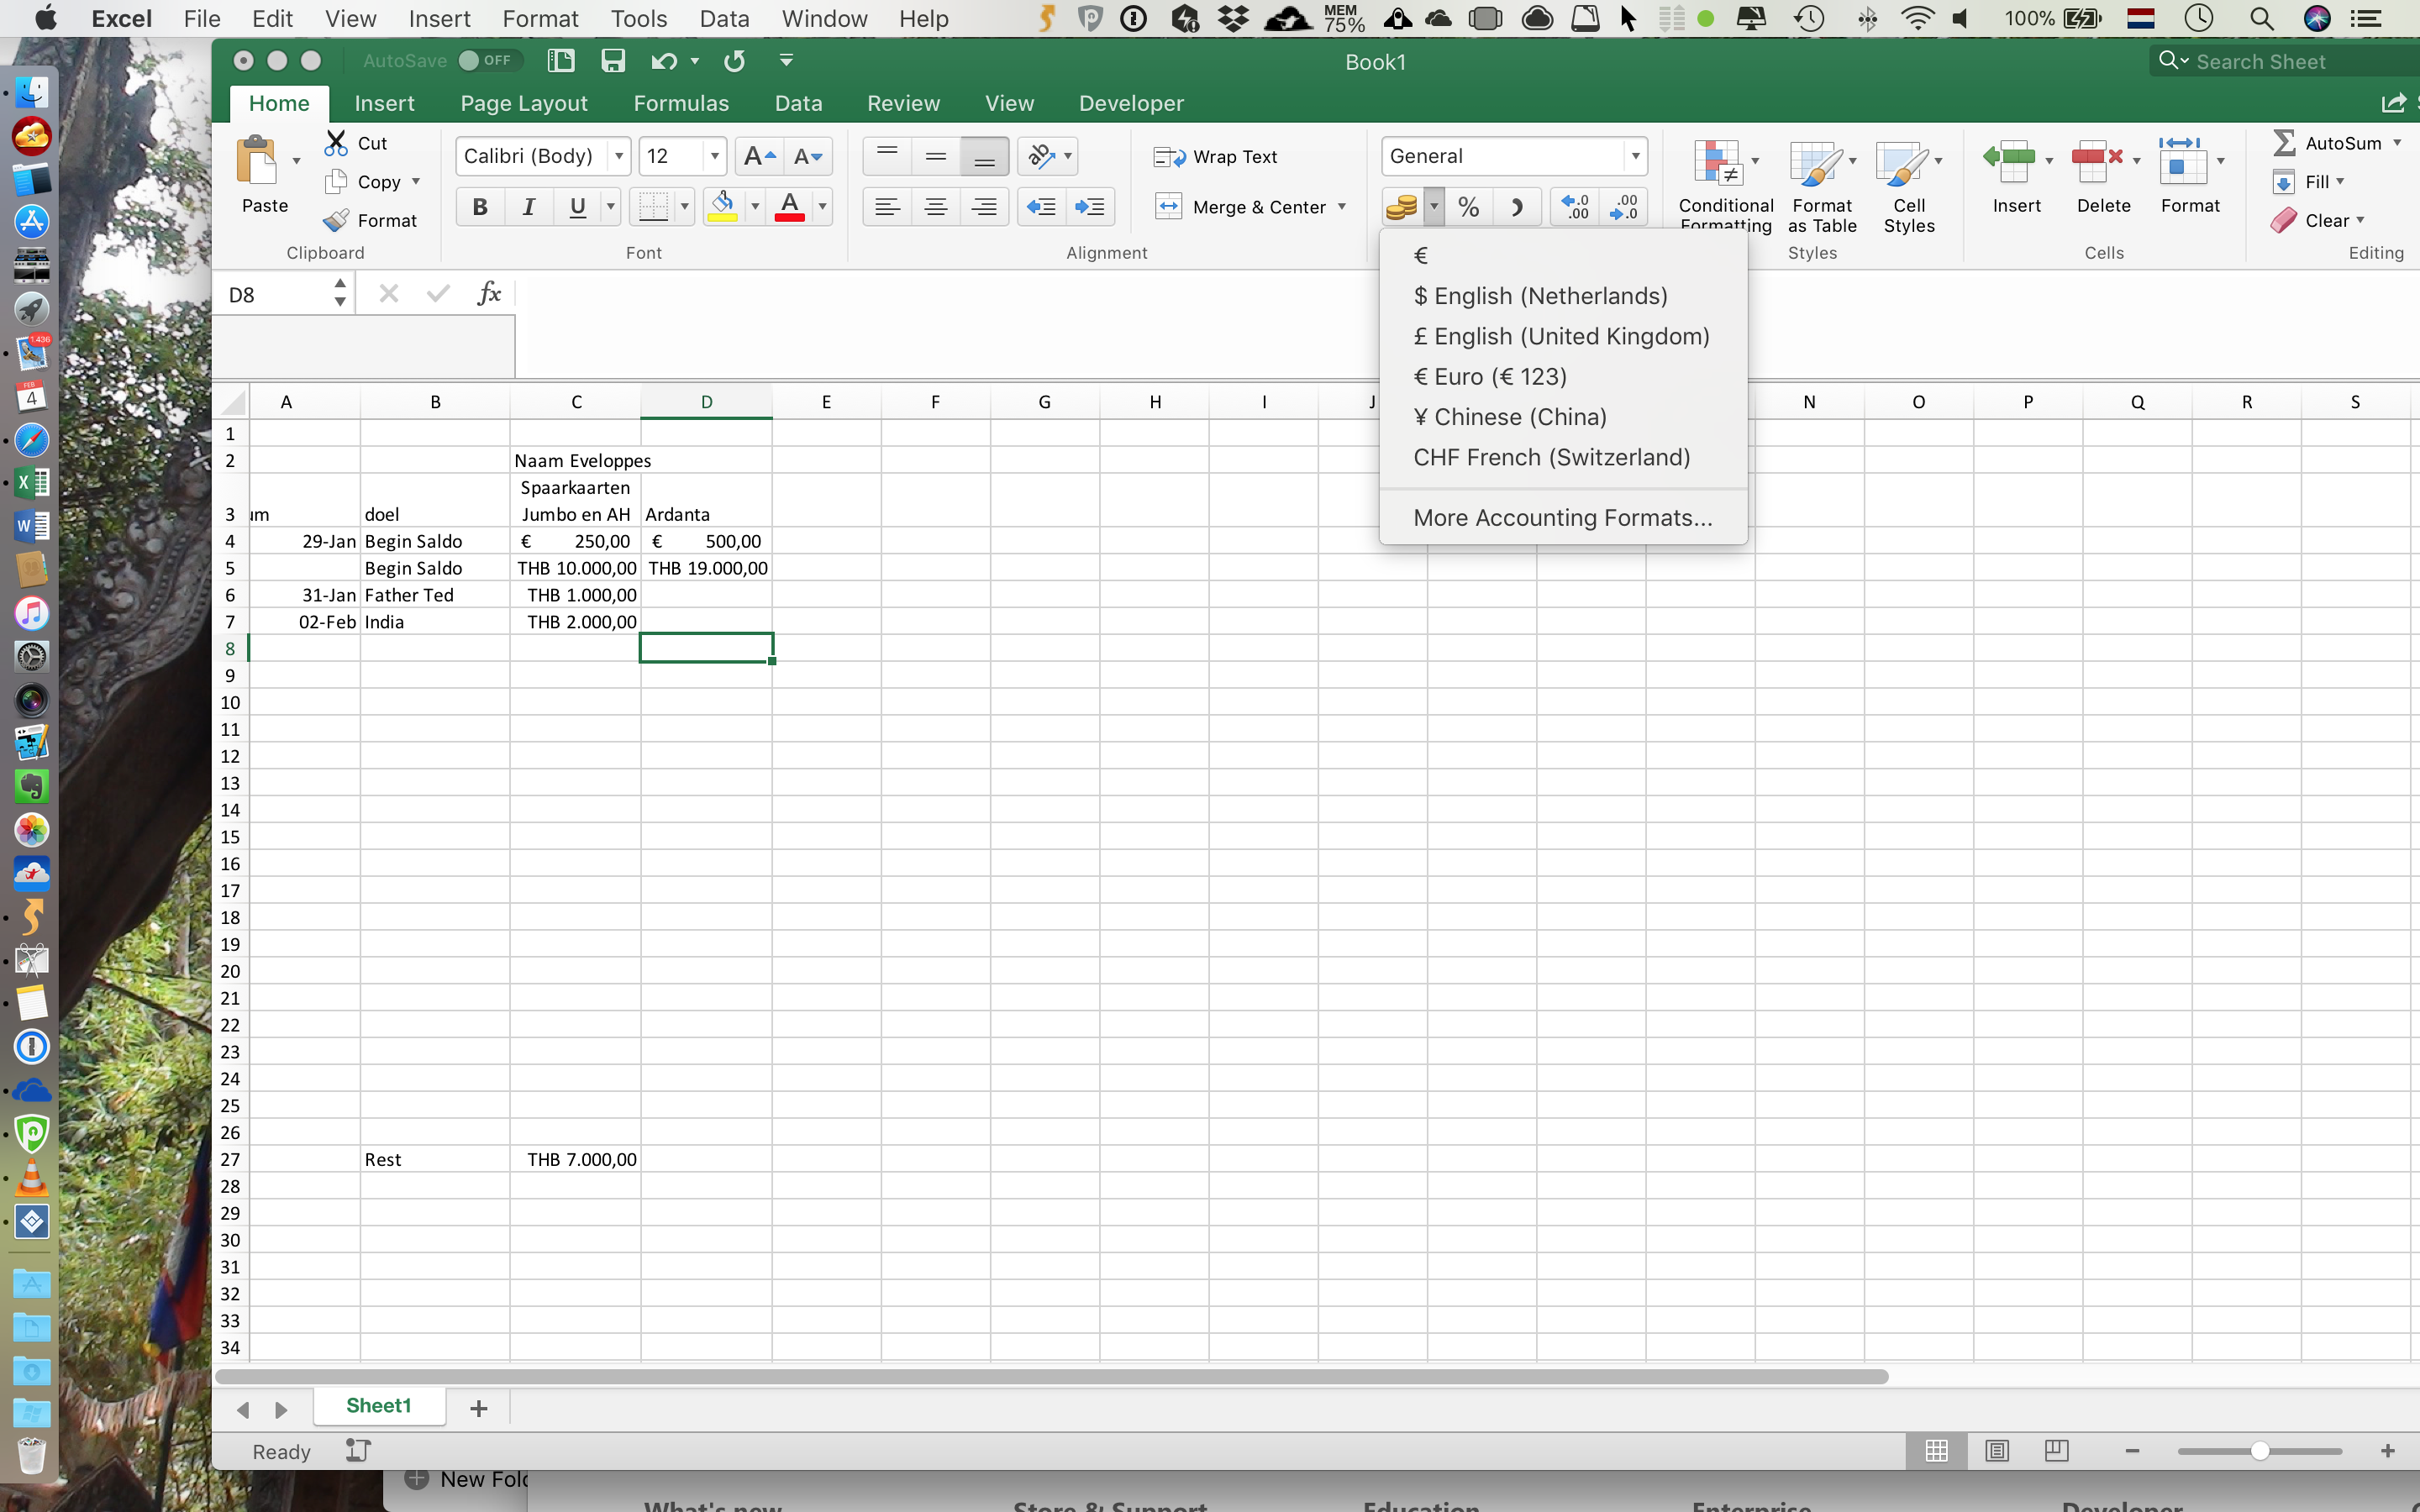
Task: Confirm formula entry with the checkmark
Action: [437, 293]
